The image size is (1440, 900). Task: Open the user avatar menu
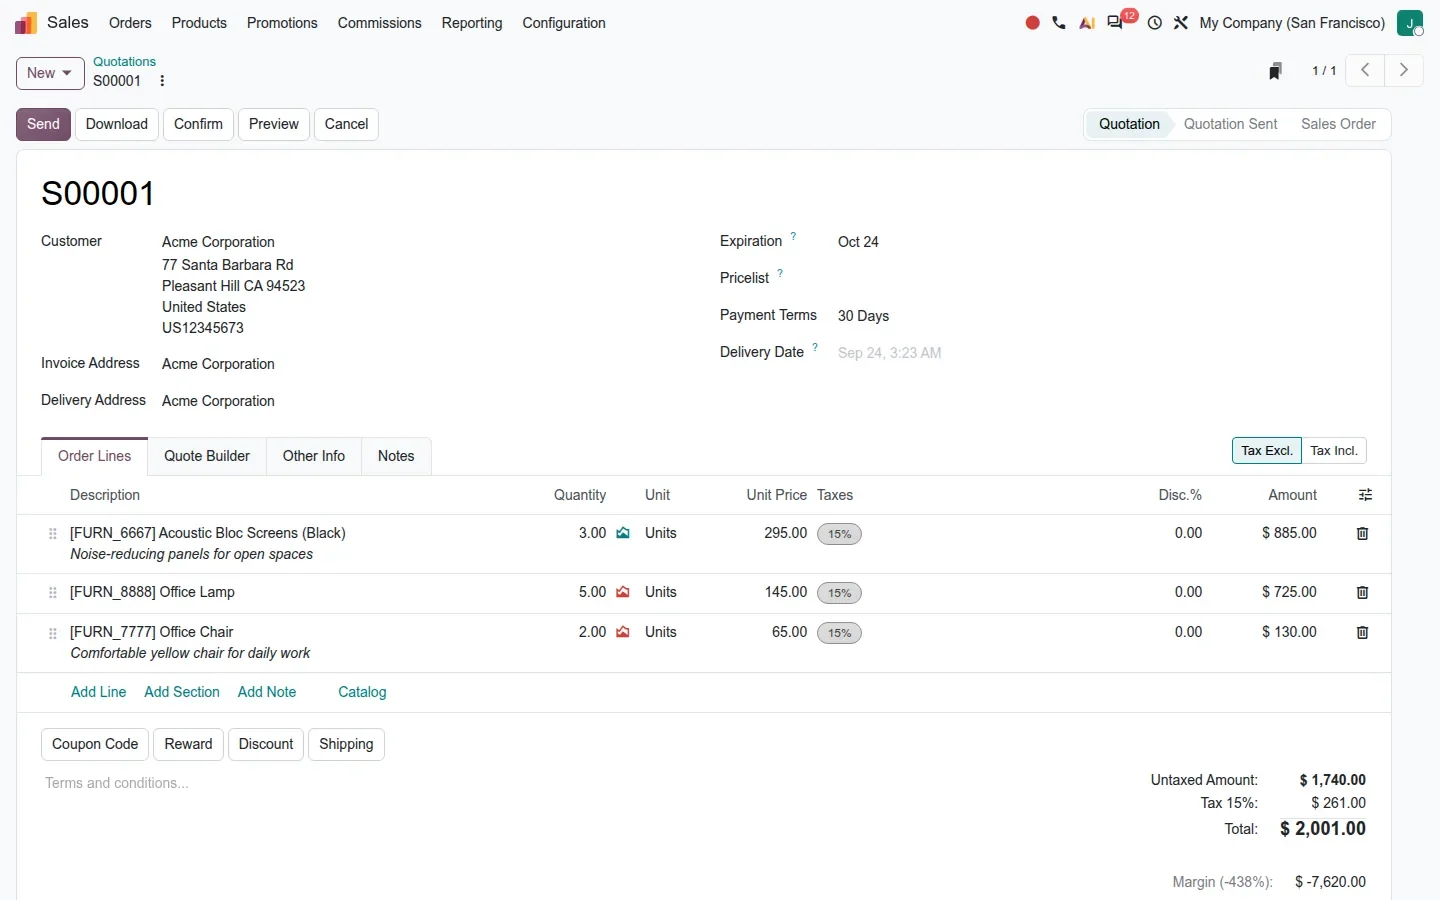coord(1410,23)
